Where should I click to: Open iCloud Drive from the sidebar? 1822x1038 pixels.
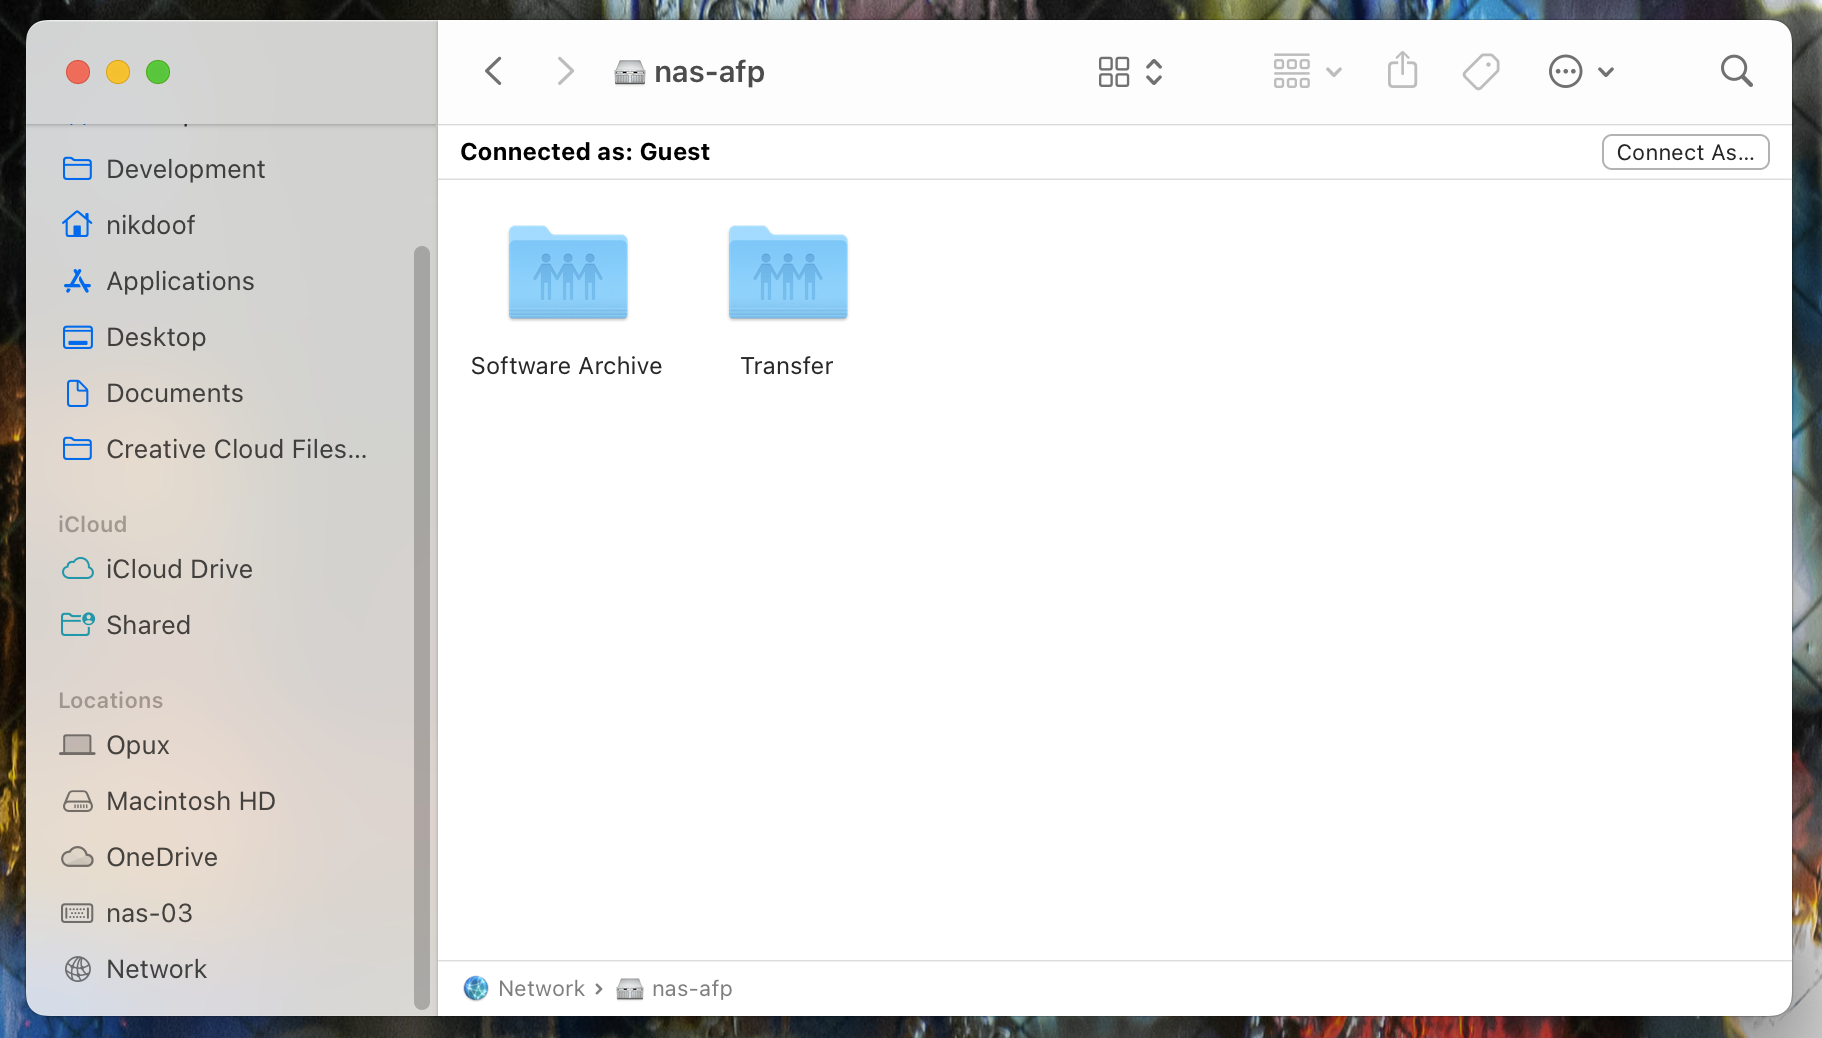(179, 569)
